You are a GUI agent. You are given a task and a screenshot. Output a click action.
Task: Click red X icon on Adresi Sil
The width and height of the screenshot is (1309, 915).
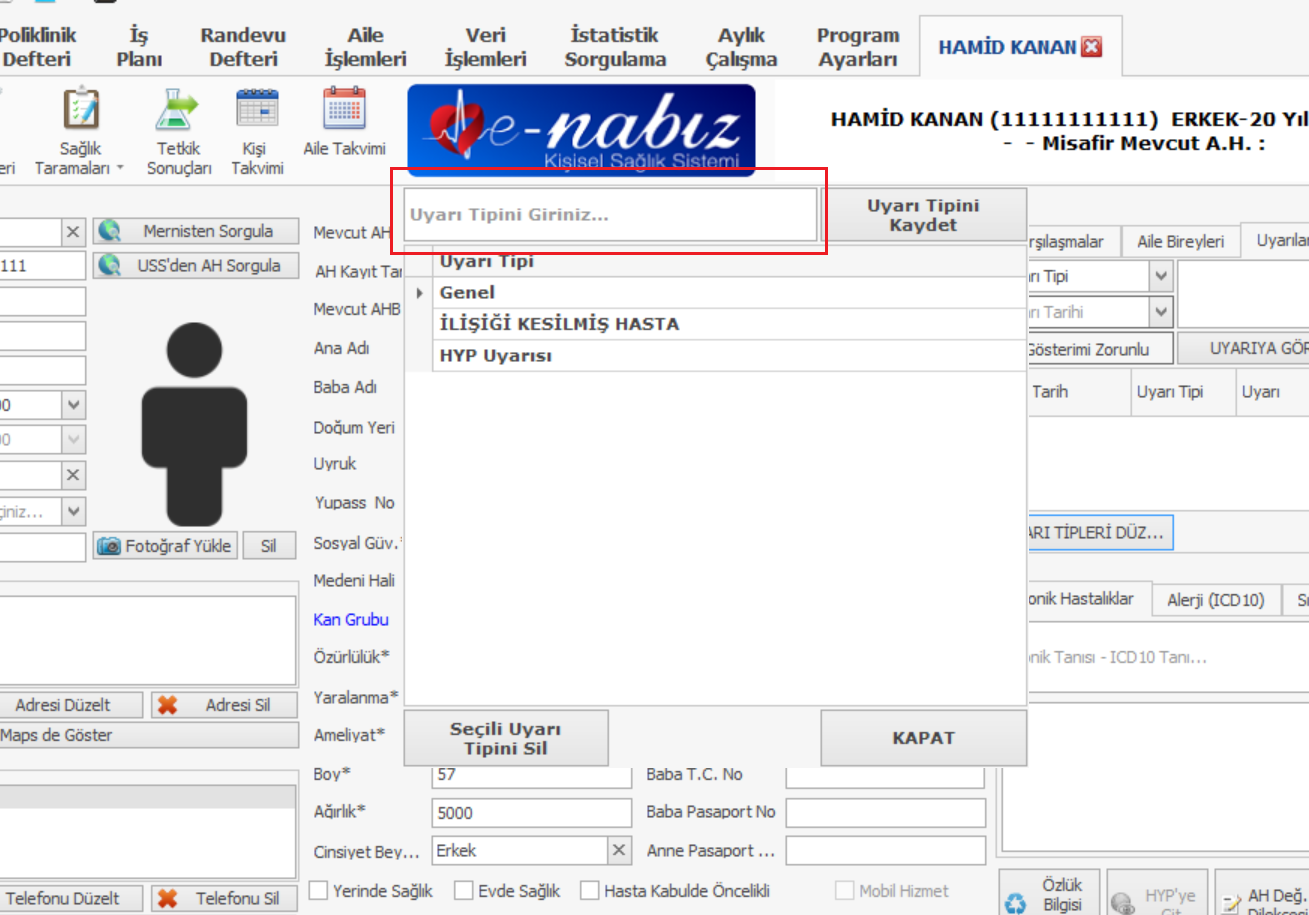pyautogui.click(x=167, y=705)
